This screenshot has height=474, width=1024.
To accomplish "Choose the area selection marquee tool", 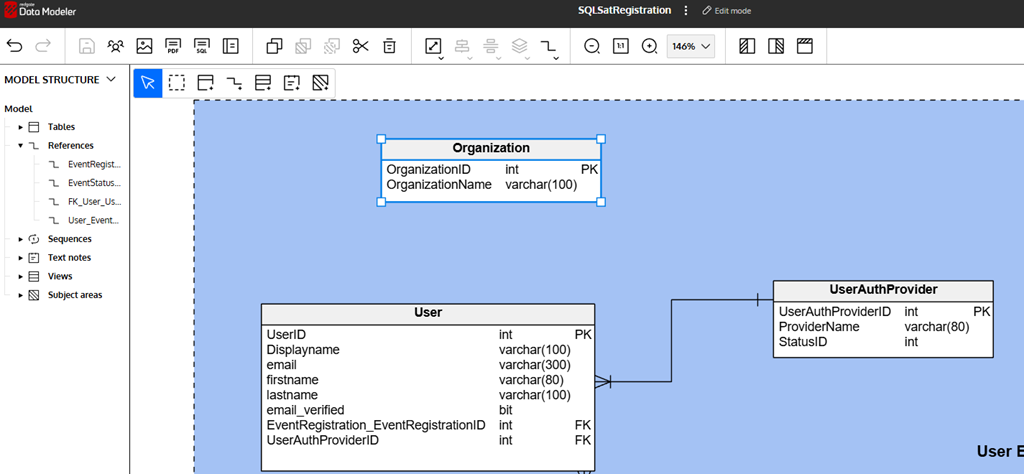I will pos(177,83).
